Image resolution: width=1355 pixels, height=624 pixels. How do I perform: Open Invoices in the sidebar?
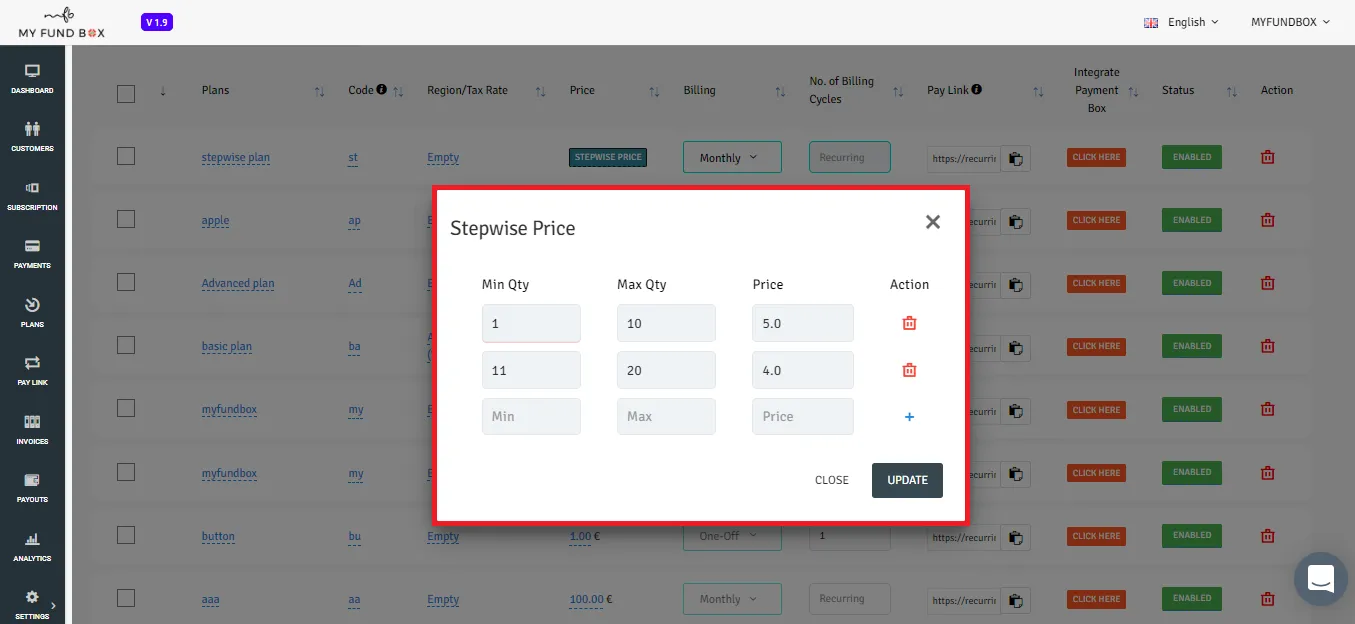(32, 430)
